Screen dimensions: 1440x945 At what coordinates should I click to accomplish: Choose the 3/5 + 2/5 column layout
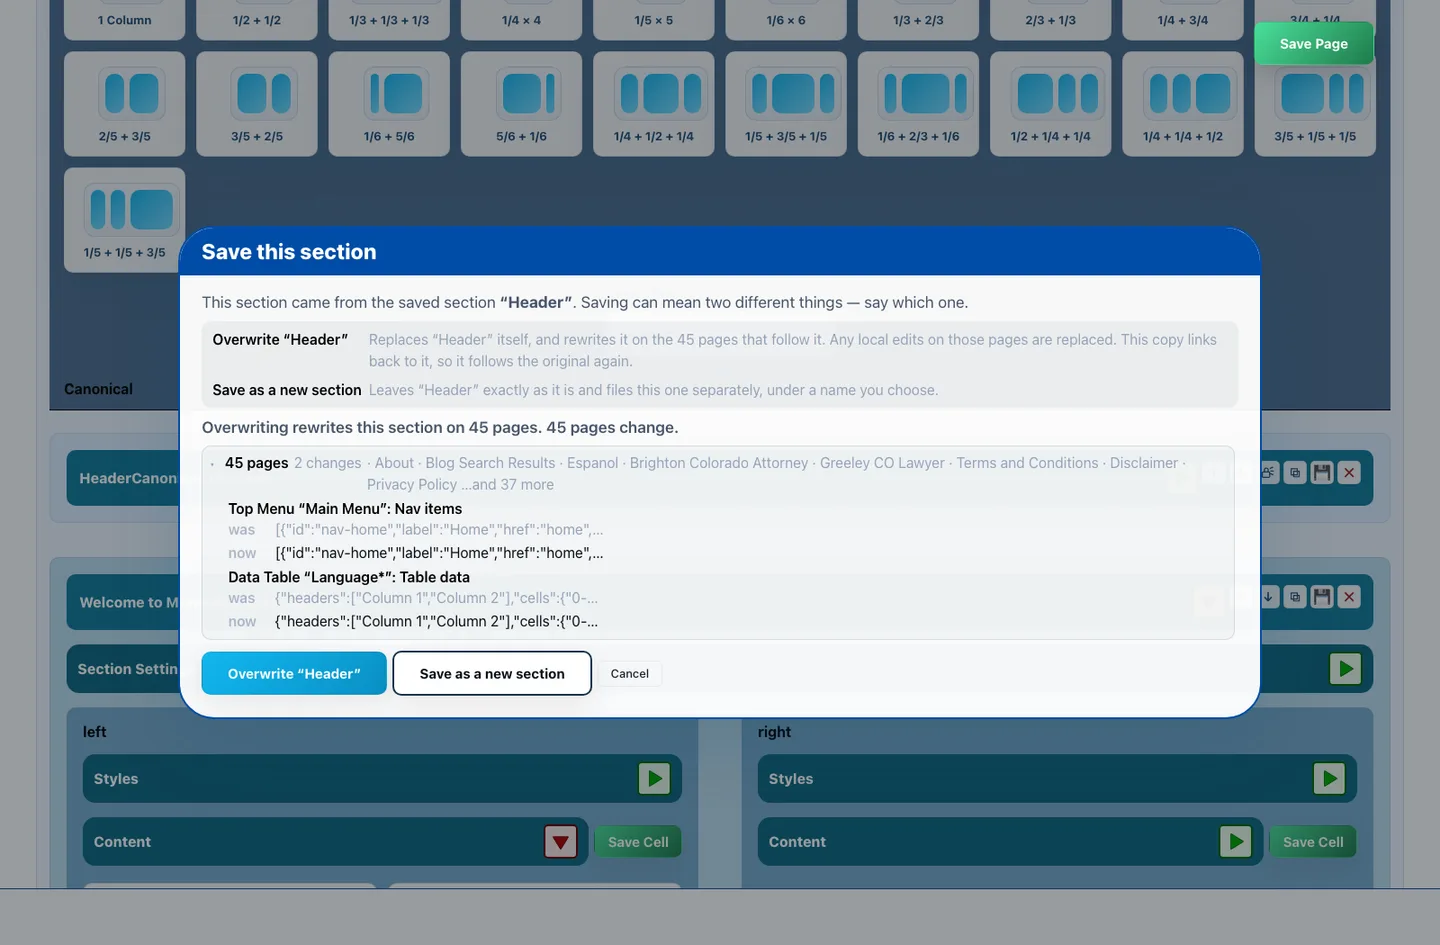click(x=257, y=104)
